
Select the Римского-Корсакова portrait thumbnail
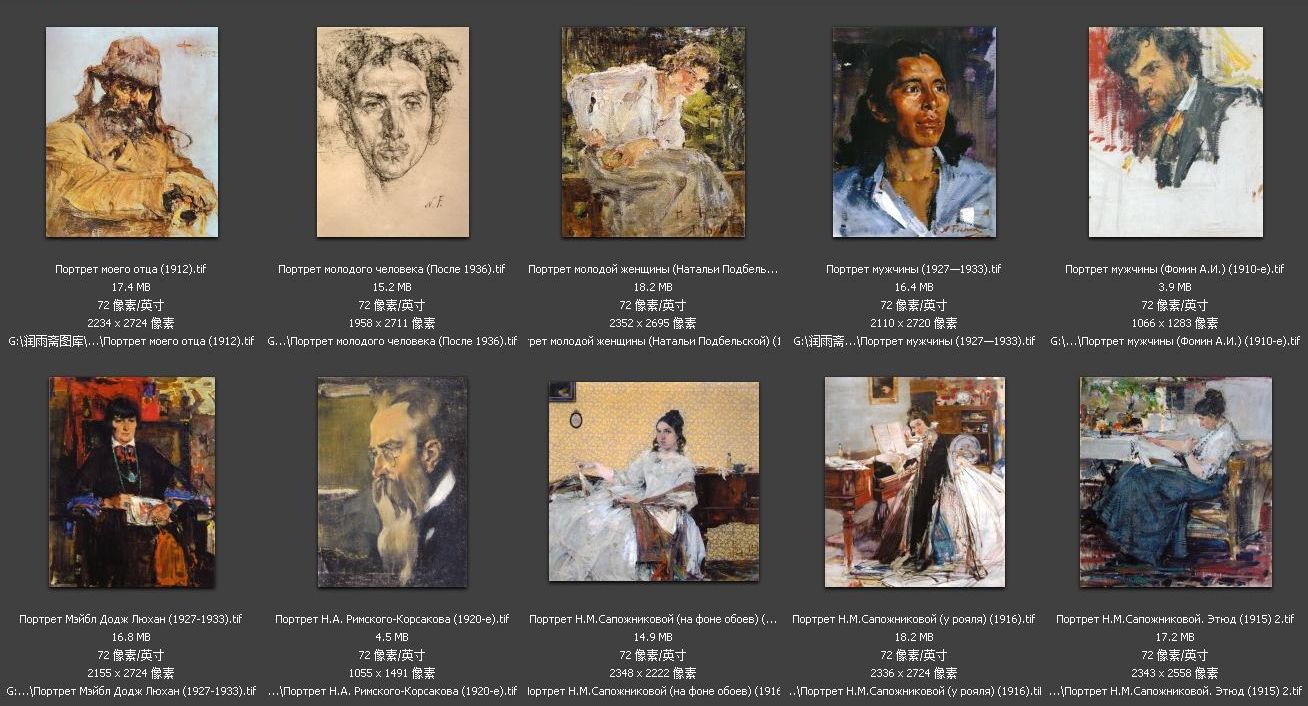[393, 482]
